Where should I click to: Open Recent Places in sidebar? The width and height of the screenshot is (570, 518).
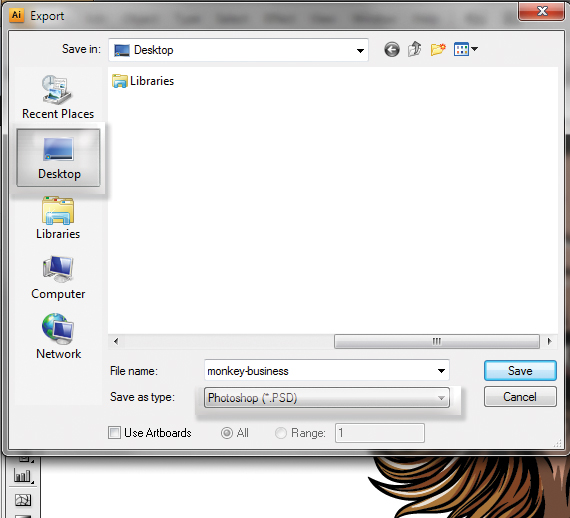click(58, 97)
